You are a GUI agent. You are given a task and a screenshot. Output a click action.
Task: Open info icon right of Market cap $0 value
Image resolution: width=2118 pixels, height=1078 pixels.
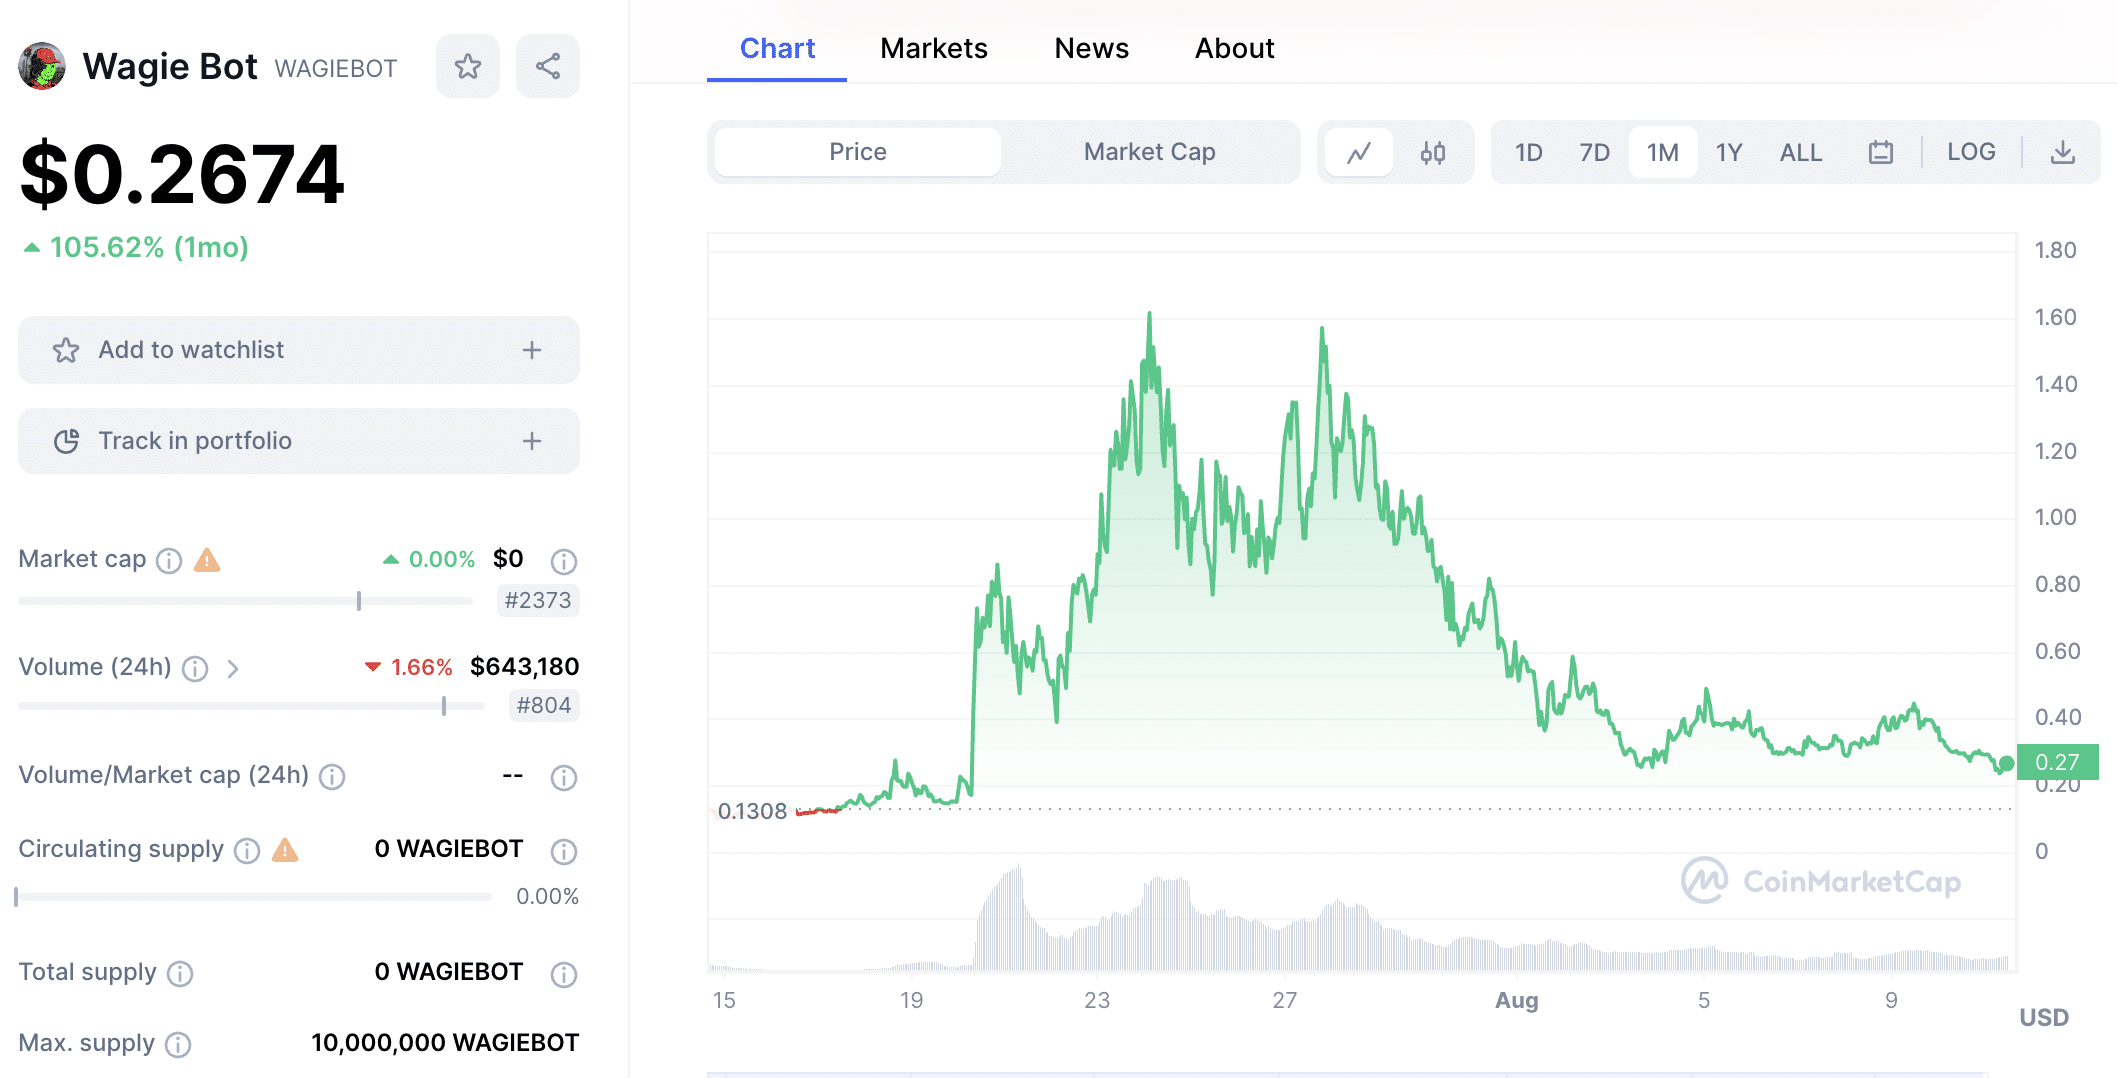click(x=564, y=561)
